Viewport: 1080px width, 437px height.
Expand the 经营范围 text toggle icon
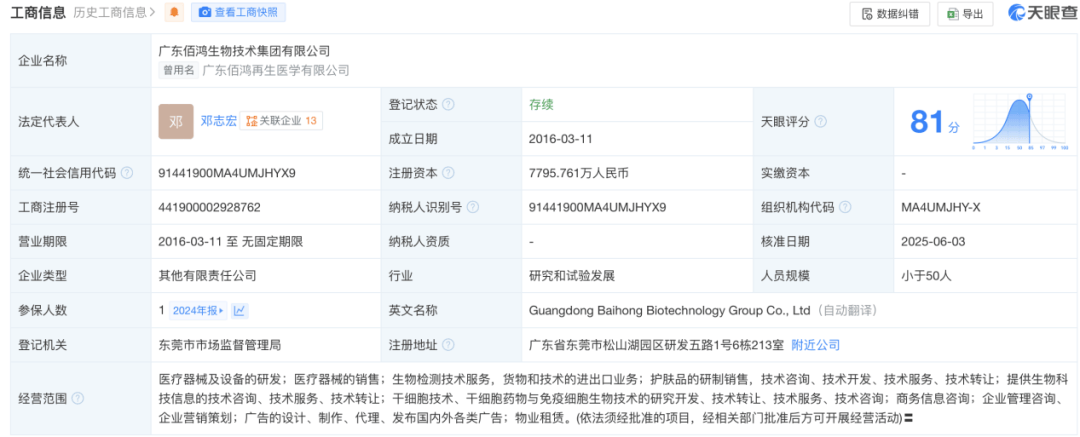[908, 417]
